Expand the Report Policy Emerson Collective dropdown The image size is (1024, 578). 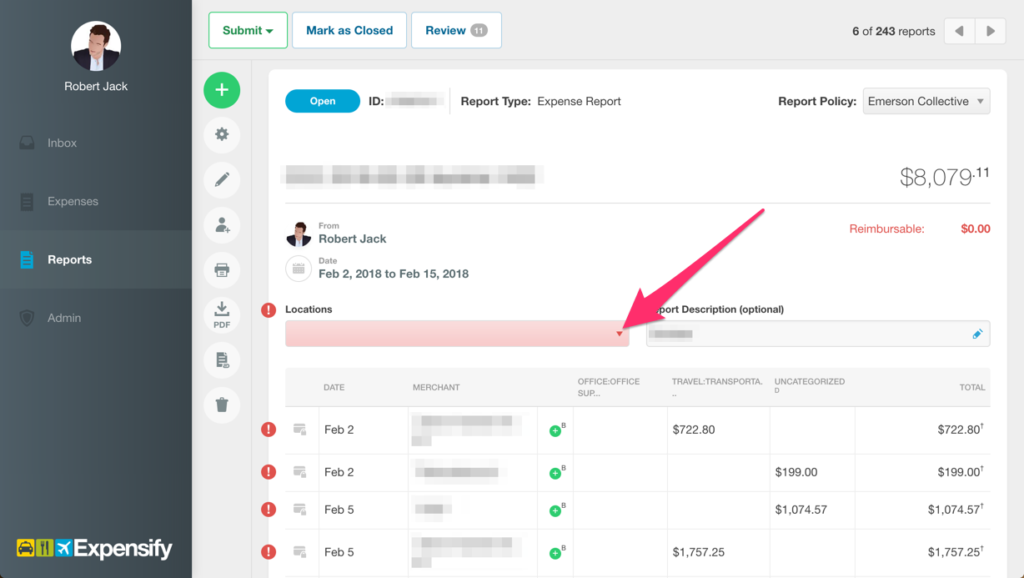926,101
